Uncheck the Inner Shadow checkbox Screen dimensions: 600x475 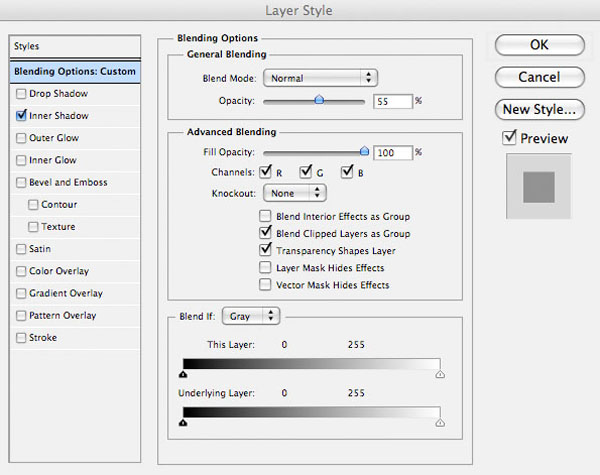21,116
